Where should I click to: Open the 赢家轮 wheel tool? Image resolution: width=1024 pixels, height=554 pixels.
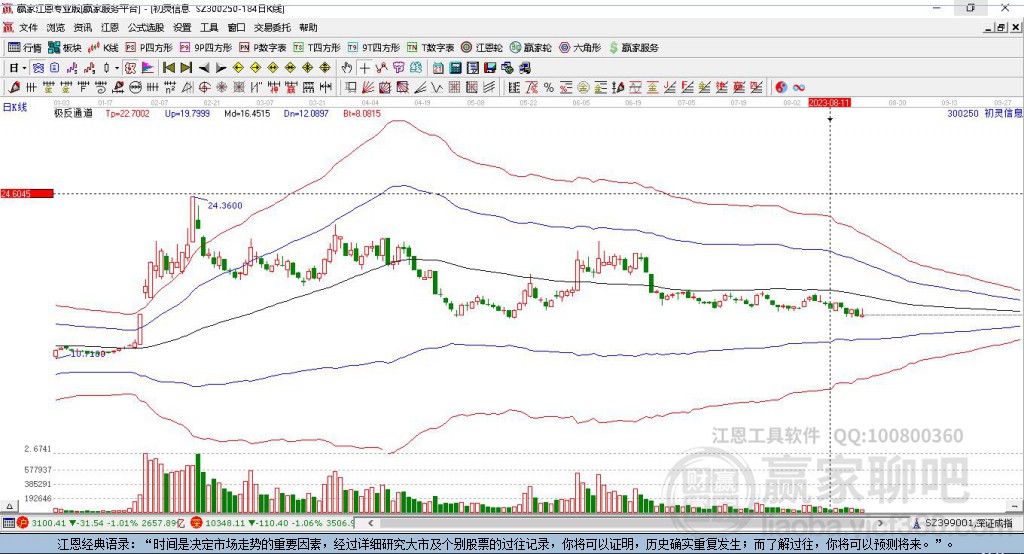(530, 48)
